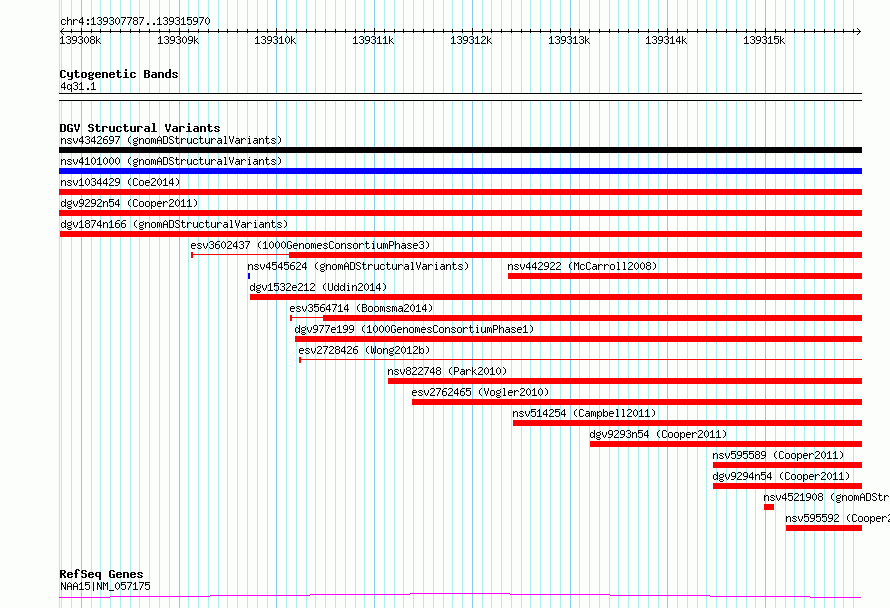
Task: Click the 139315k ruler position
Action: (764, 40)
